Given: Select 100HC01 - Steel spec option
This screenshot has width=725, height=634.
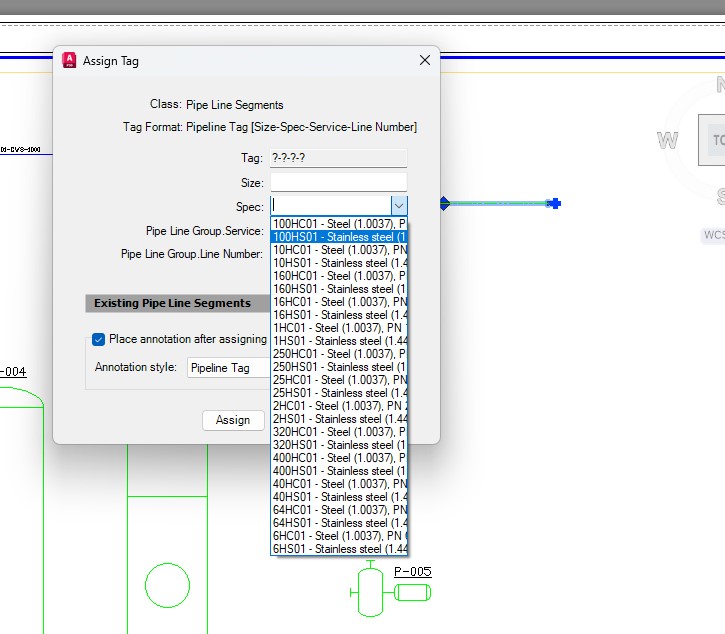Looking at the screenshot, I should (339, 224).
